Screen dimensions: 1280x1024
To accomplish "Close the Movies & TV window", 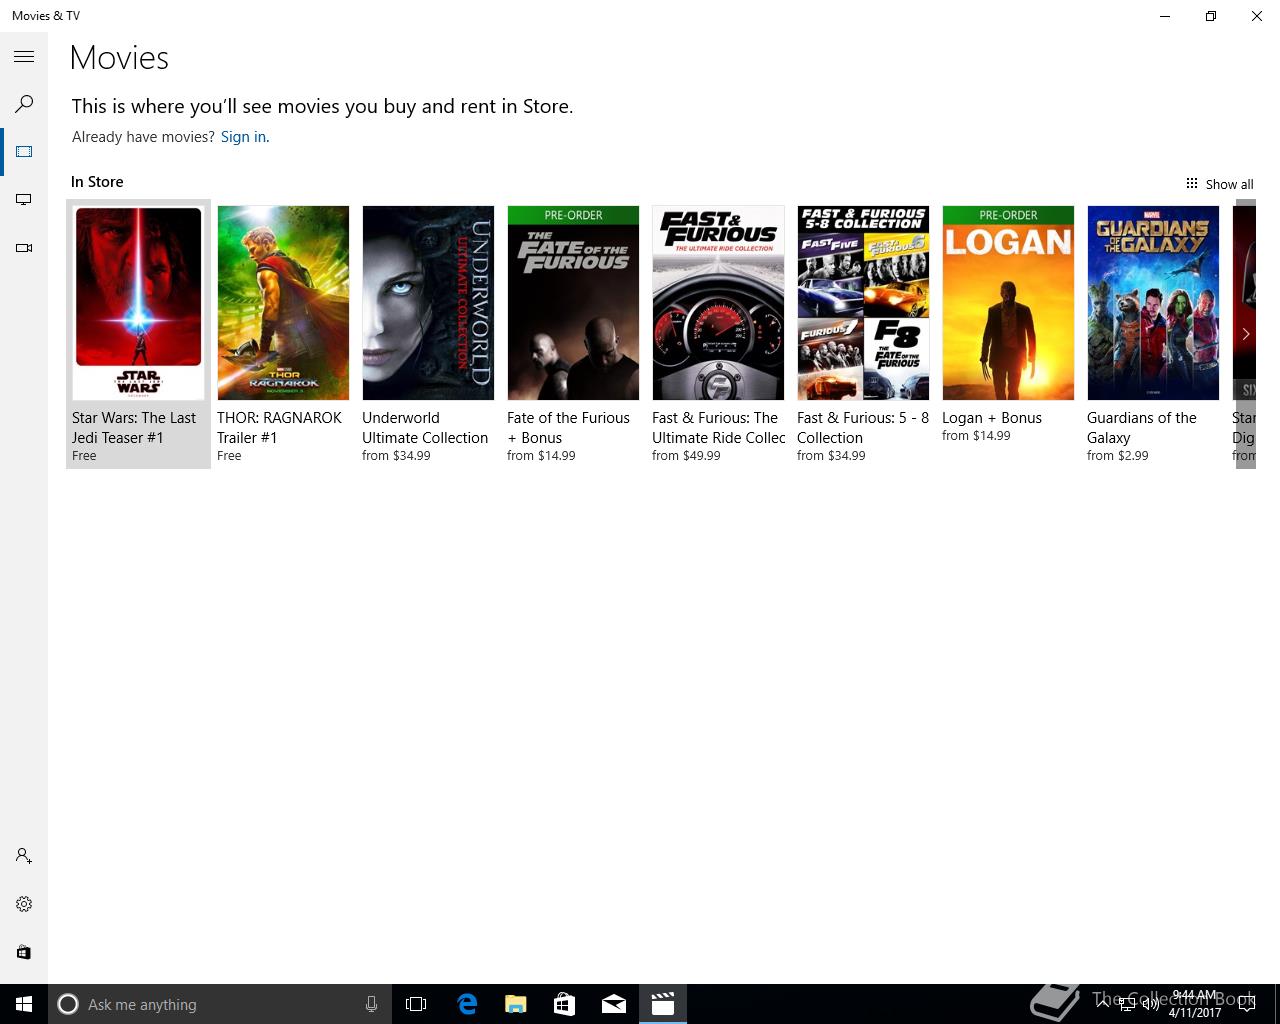I will click(x=1257, y=16).
